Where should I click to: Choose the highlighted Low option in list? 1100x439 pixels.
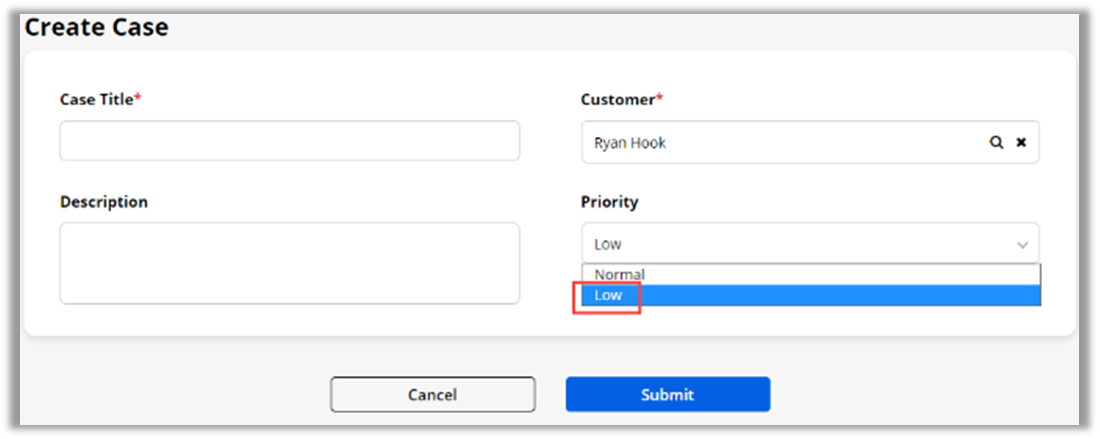tap(608, 296)
